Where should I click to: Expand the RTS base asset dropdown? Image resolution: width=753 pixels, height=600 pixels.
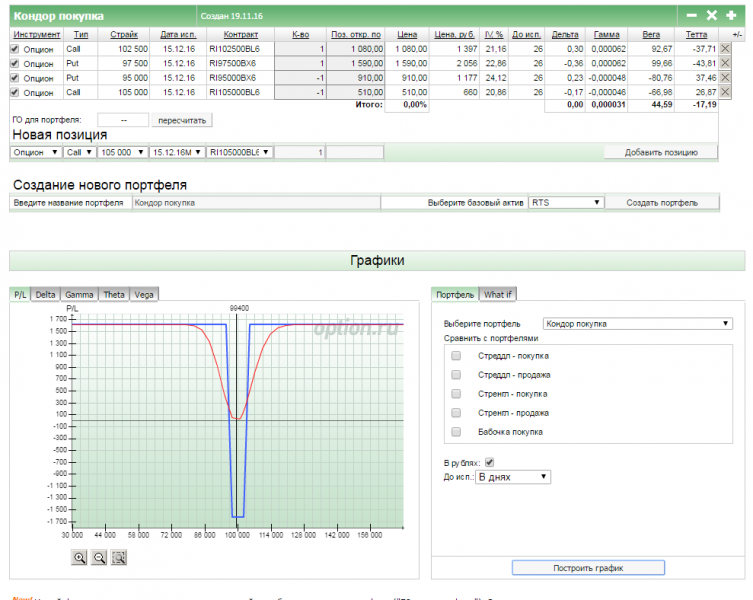click(566, 202)
